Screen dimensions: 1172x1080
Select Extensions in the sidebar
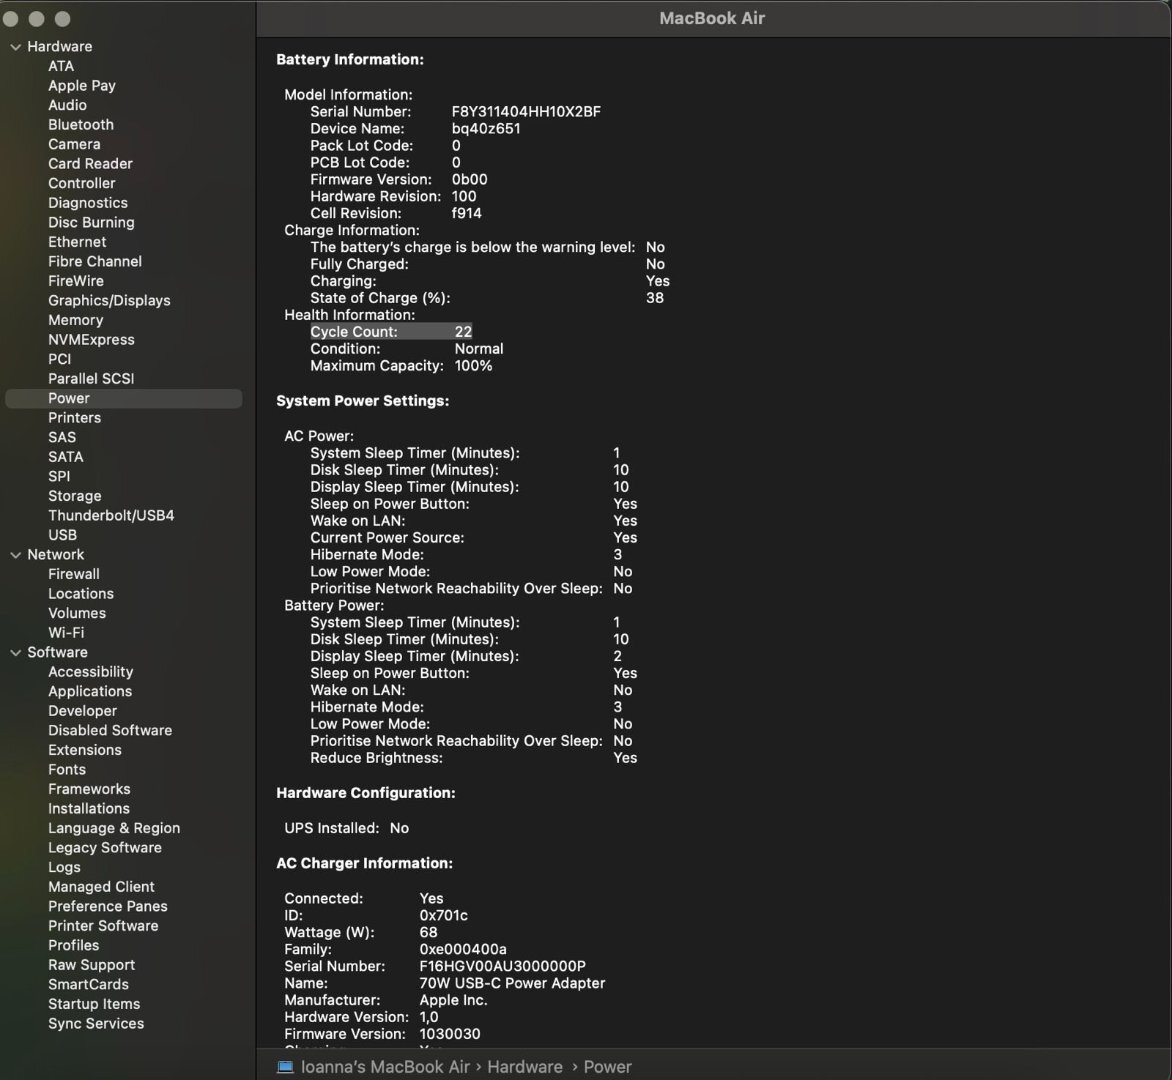pyautogui.click(x=84, y=750)
